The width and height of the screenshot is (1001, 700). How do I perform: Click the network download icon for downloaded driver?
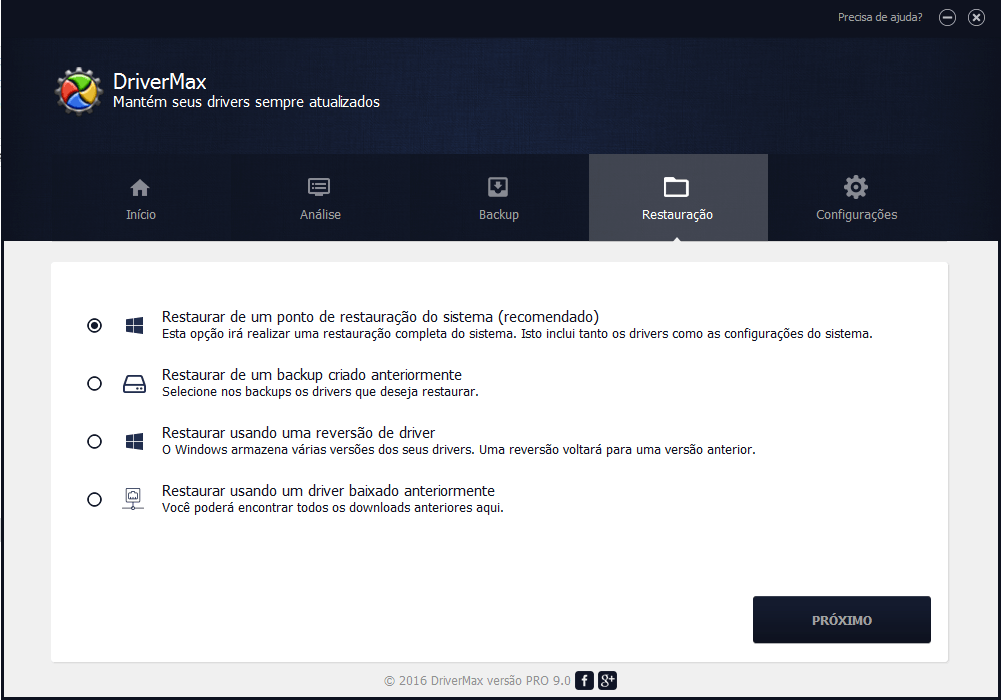[x=135, y=499]
